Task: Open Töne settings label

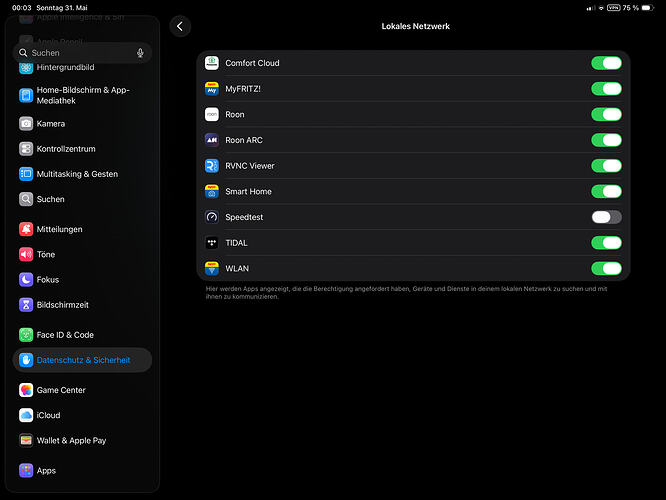Action: tap(46, 254)
